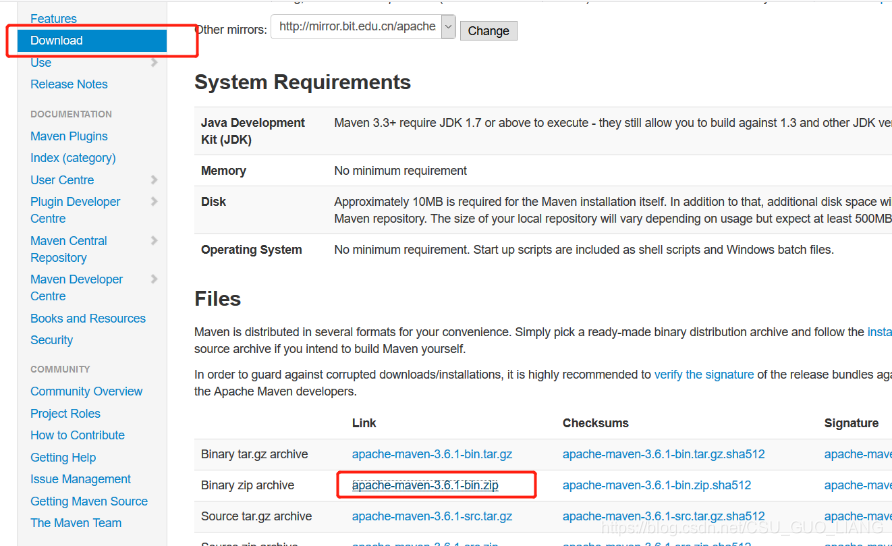Open apache-maven-3.6.1-bin.zip.sha512 checksum
The width and height of the screenshot is (892, 546).
pyautogui.click(x=656, y=485)
